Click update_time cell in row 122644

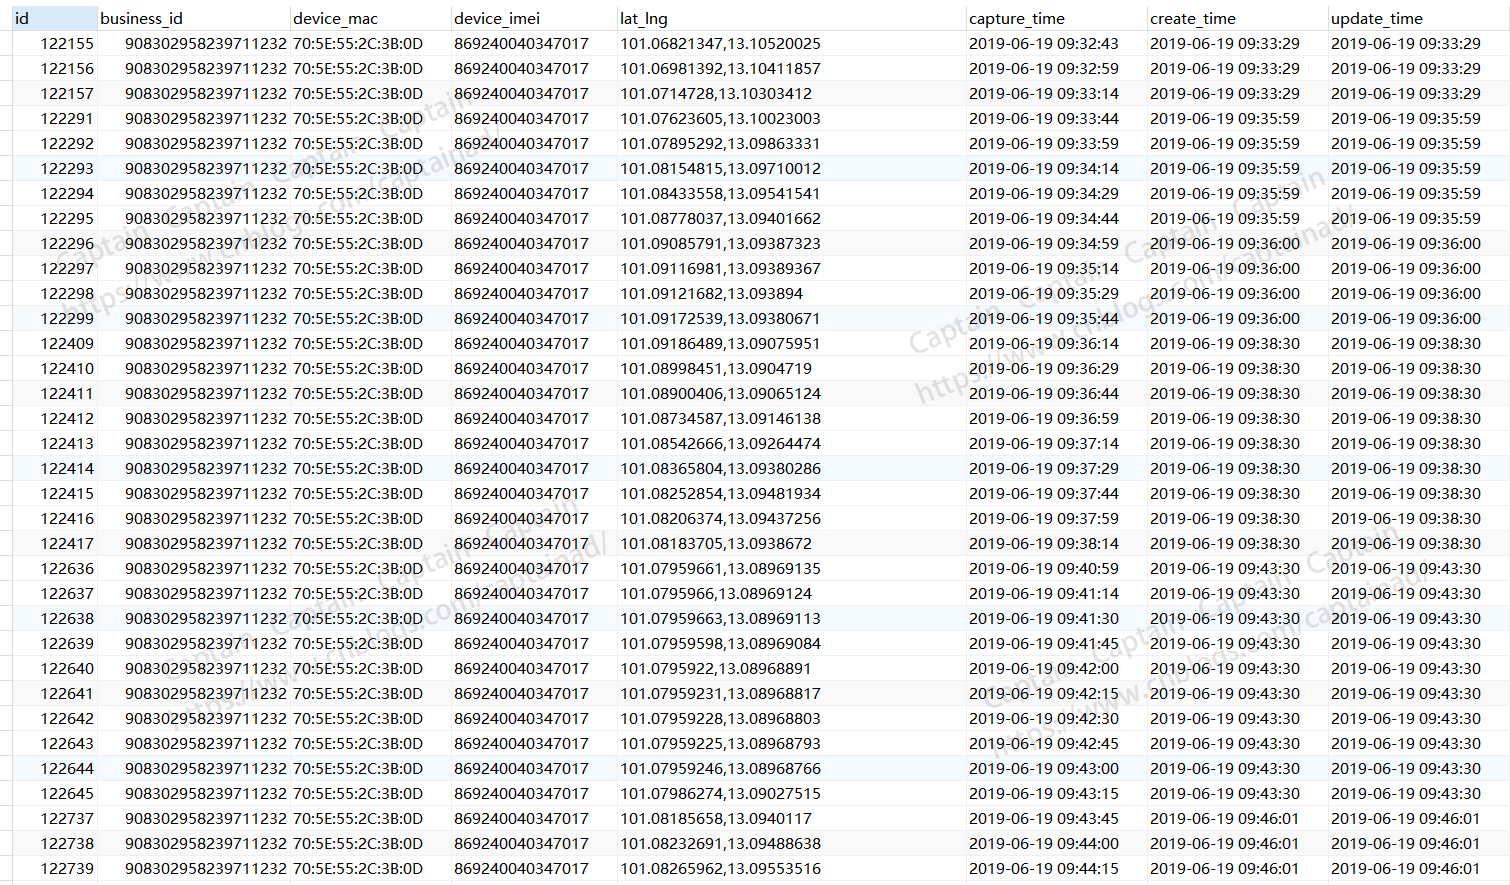click(1405, 769)
